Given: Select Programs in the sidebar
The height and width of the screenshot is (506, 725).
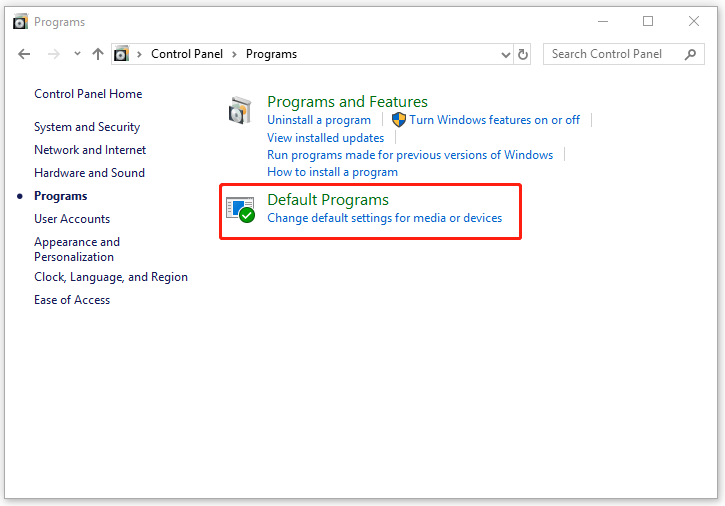Looking at the screenshot, I should [61, 196].
